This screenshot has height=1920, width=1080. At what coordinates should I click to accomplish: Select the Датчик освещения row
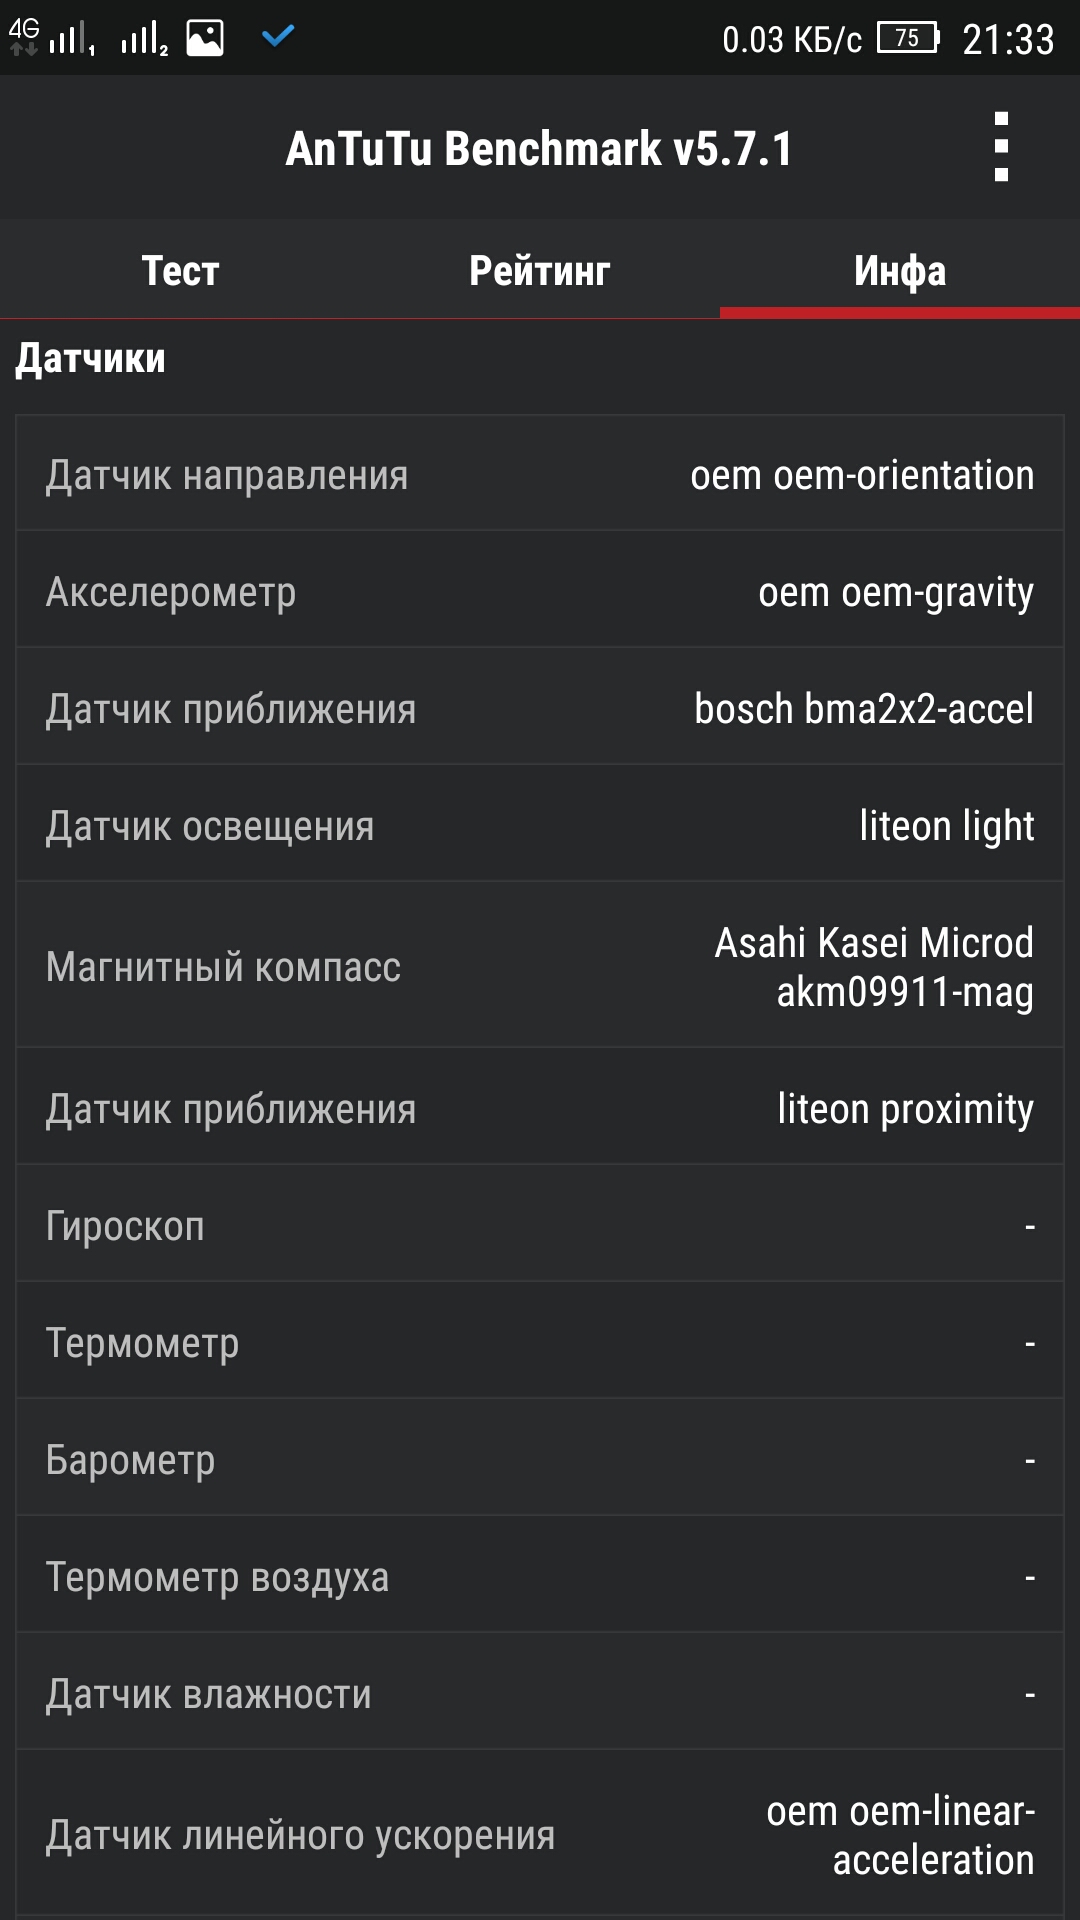[x=540, y=825]
